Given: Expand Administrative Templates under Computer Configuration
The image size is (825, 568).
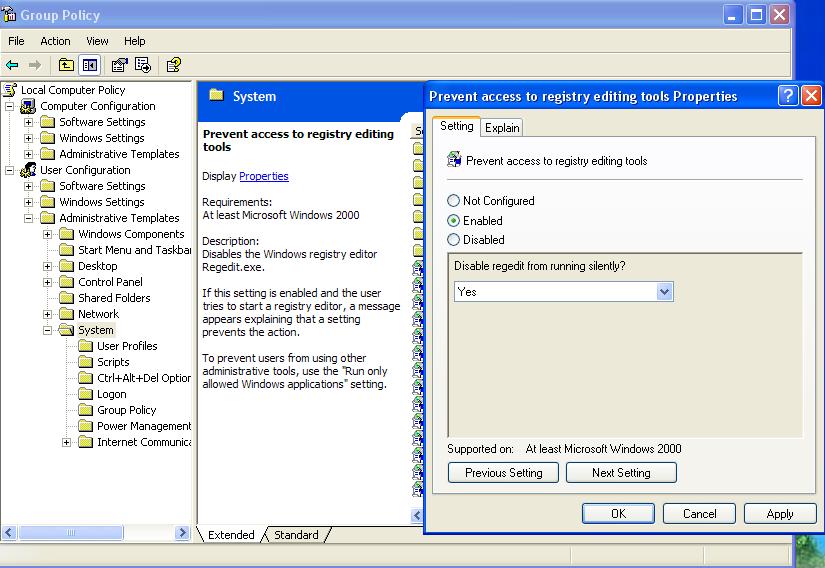Looking at the screenshot, I should click(28, 154).
